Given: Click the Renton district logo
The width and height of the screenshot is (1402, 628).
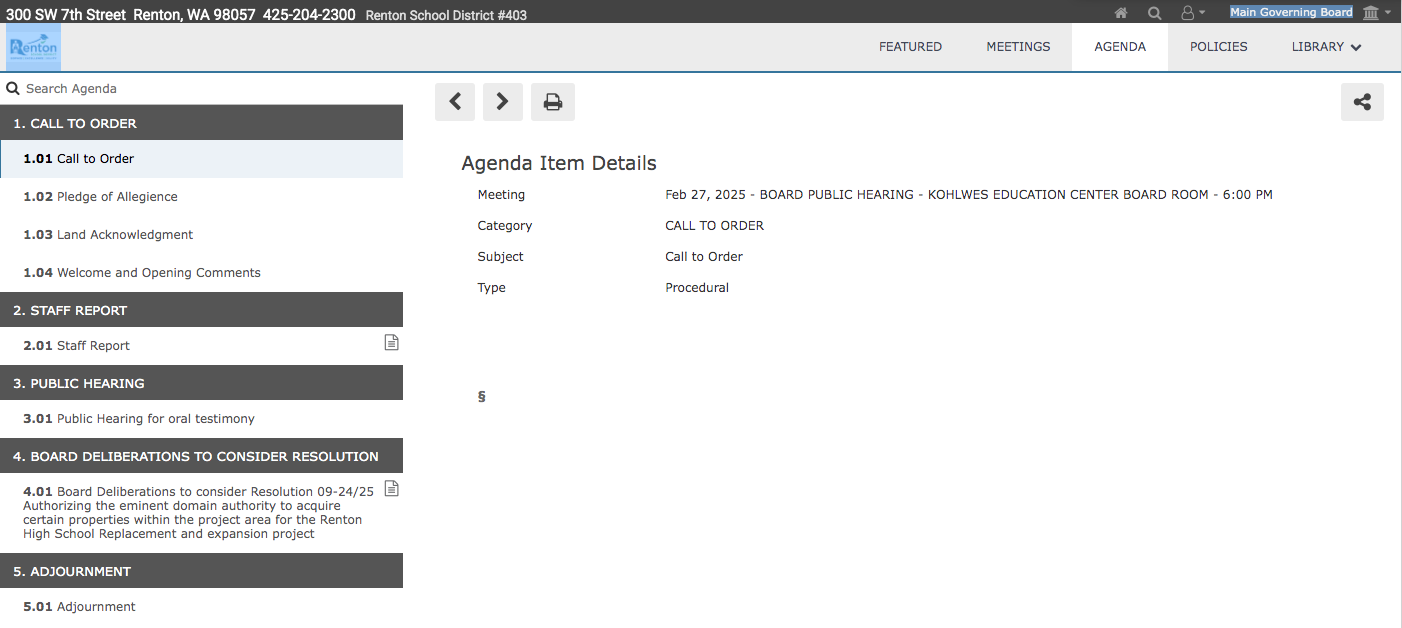Looking at the screenshot, I should [34, 48].
